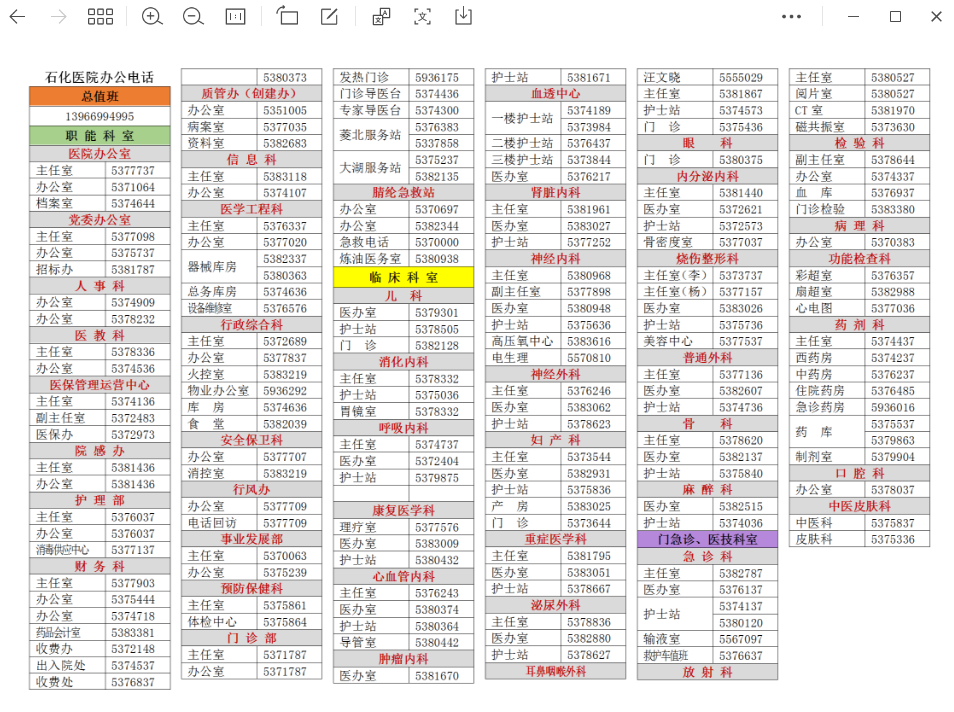Go forward to the next image
The width and height of the screenshot is (954, 712).
pyautogui.click(x=59, y=17)
